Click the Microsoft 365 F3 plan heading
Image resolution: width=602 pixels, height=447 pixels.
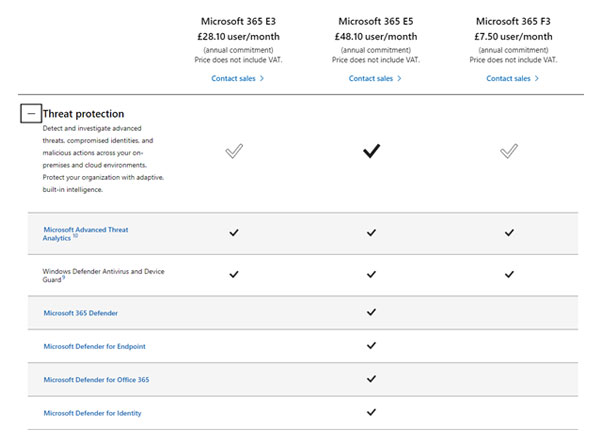point(513,22)
